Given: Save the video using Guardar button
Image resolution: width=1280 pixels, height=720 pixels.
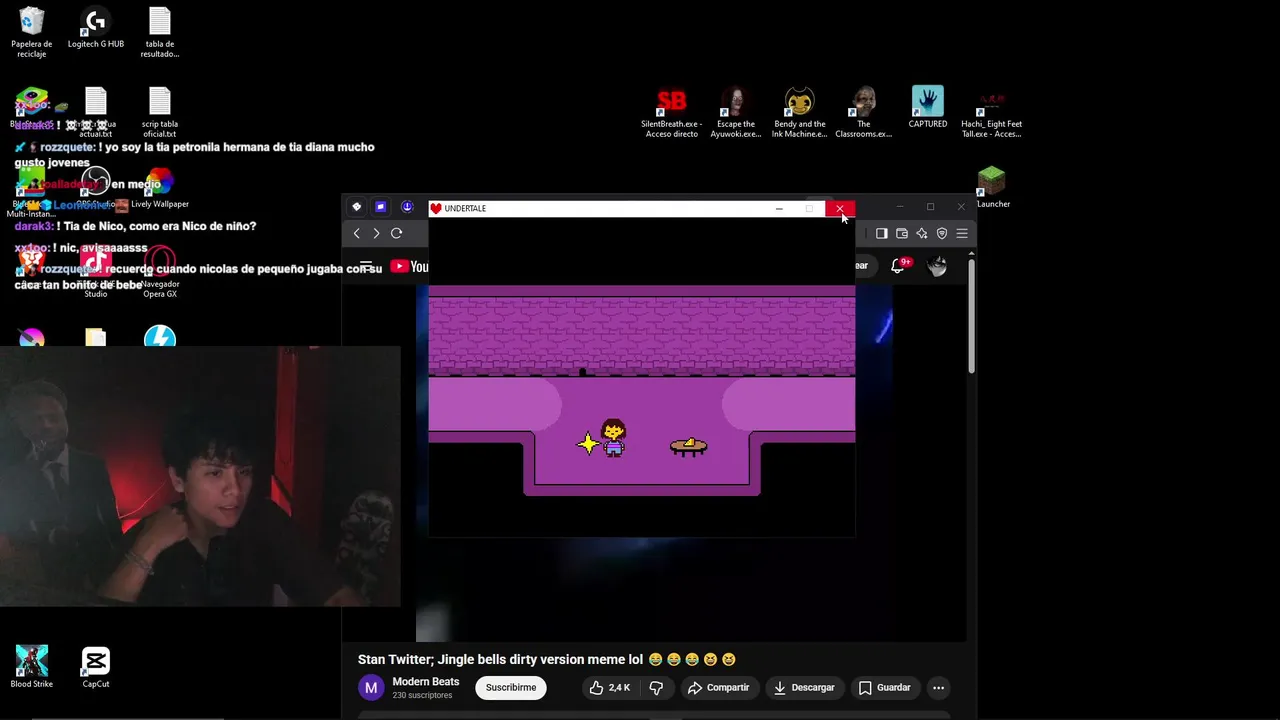Looking at the screenshot, I should [884, 688].
